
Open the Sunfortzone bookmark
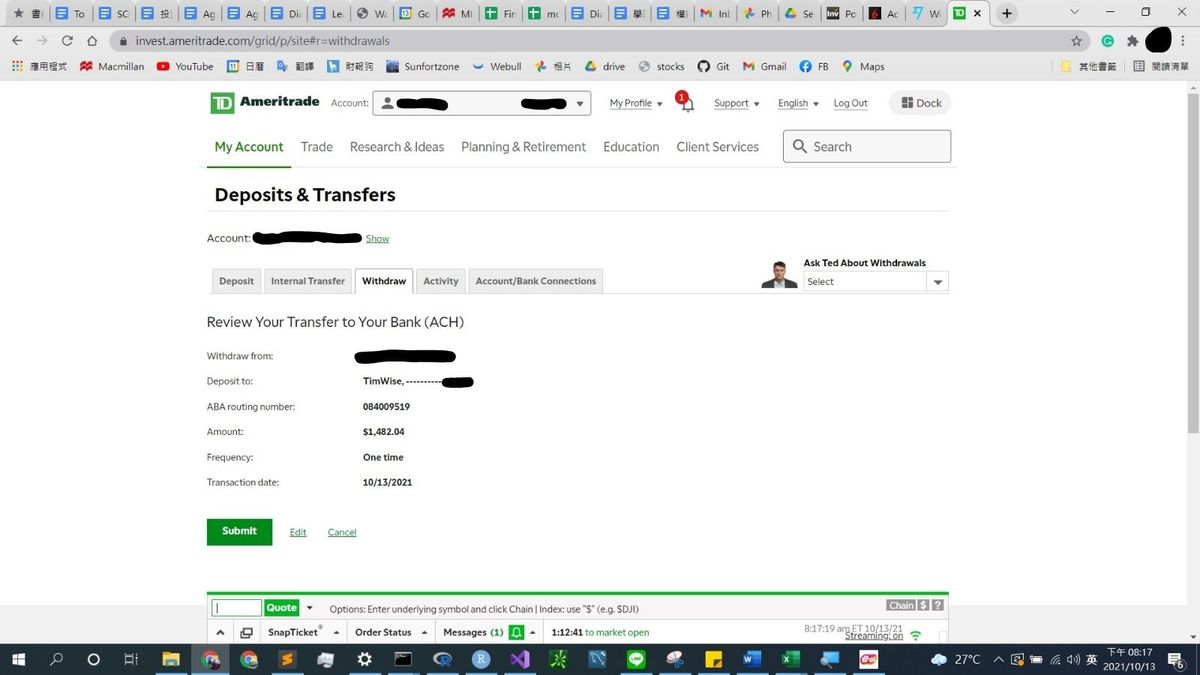click(423, 66)
